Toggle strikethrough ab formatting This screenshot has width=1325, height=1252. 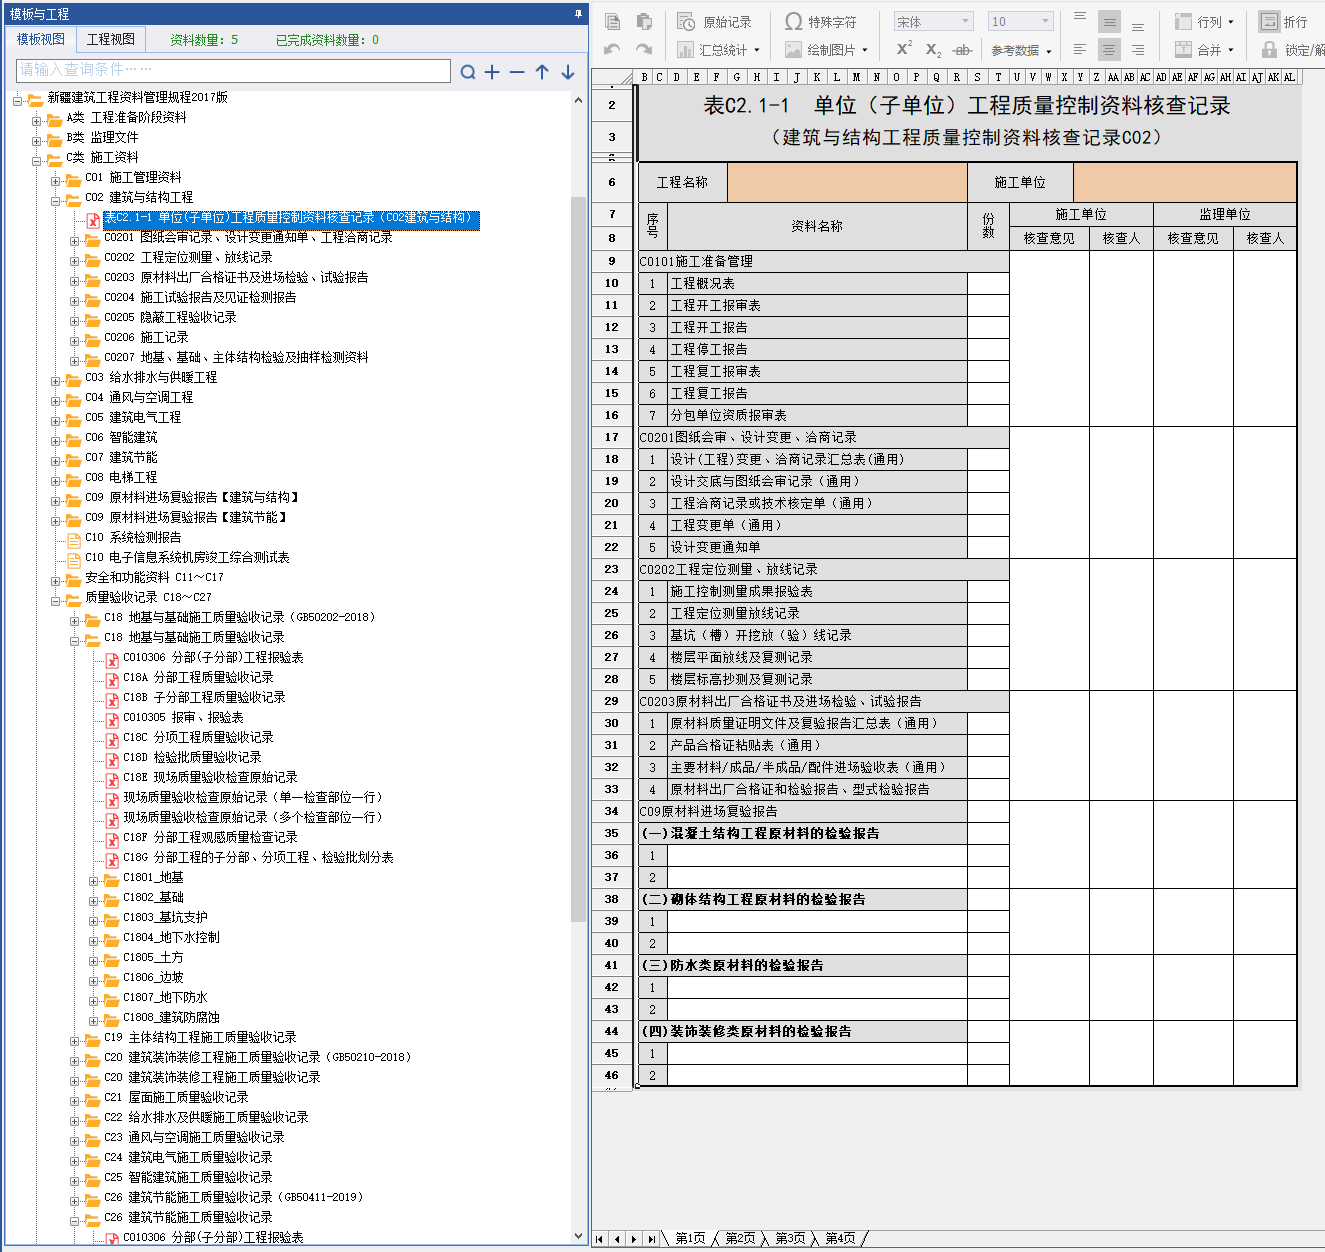tap(962, 49)
